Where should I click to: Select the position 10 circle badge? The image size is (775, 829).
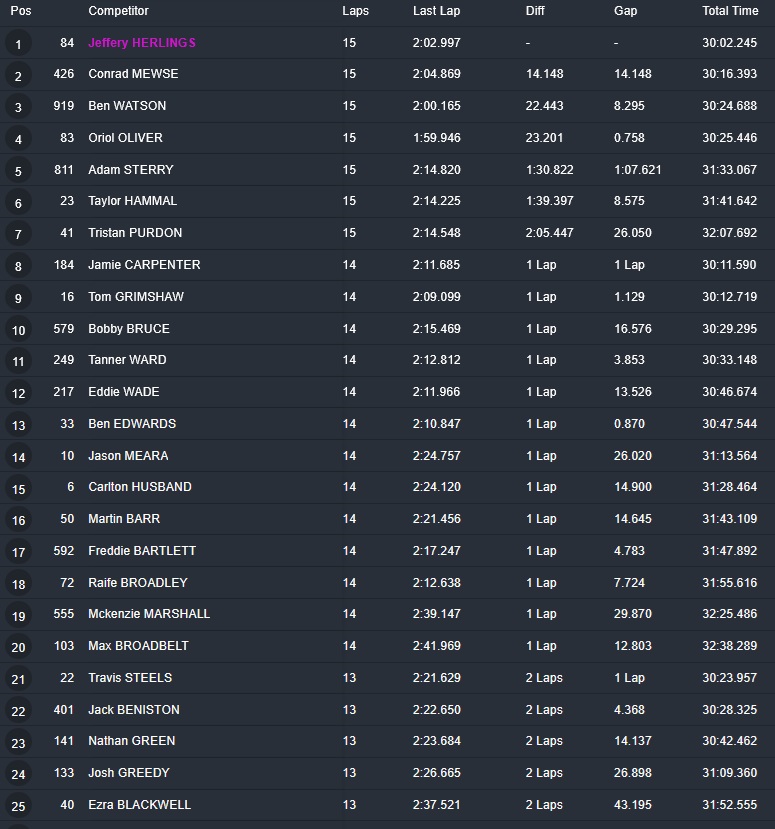(x=18, y=330)
